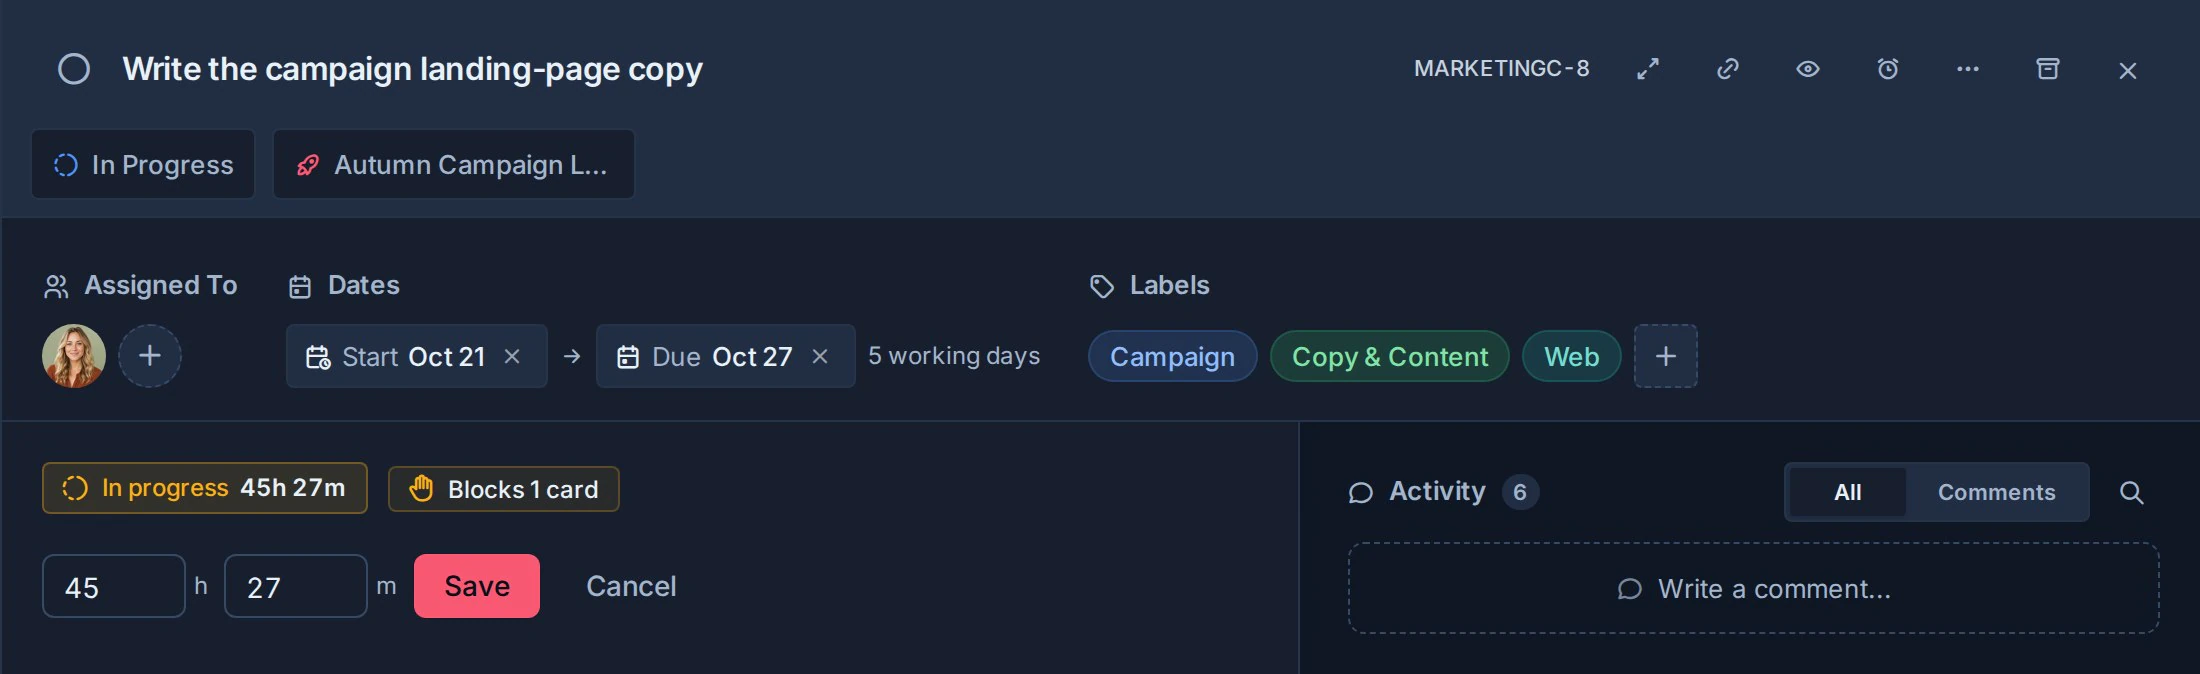This screenshot has width=2200, height=674.
Task: Add another assignee with the plus button
Action: click(150, 356)
